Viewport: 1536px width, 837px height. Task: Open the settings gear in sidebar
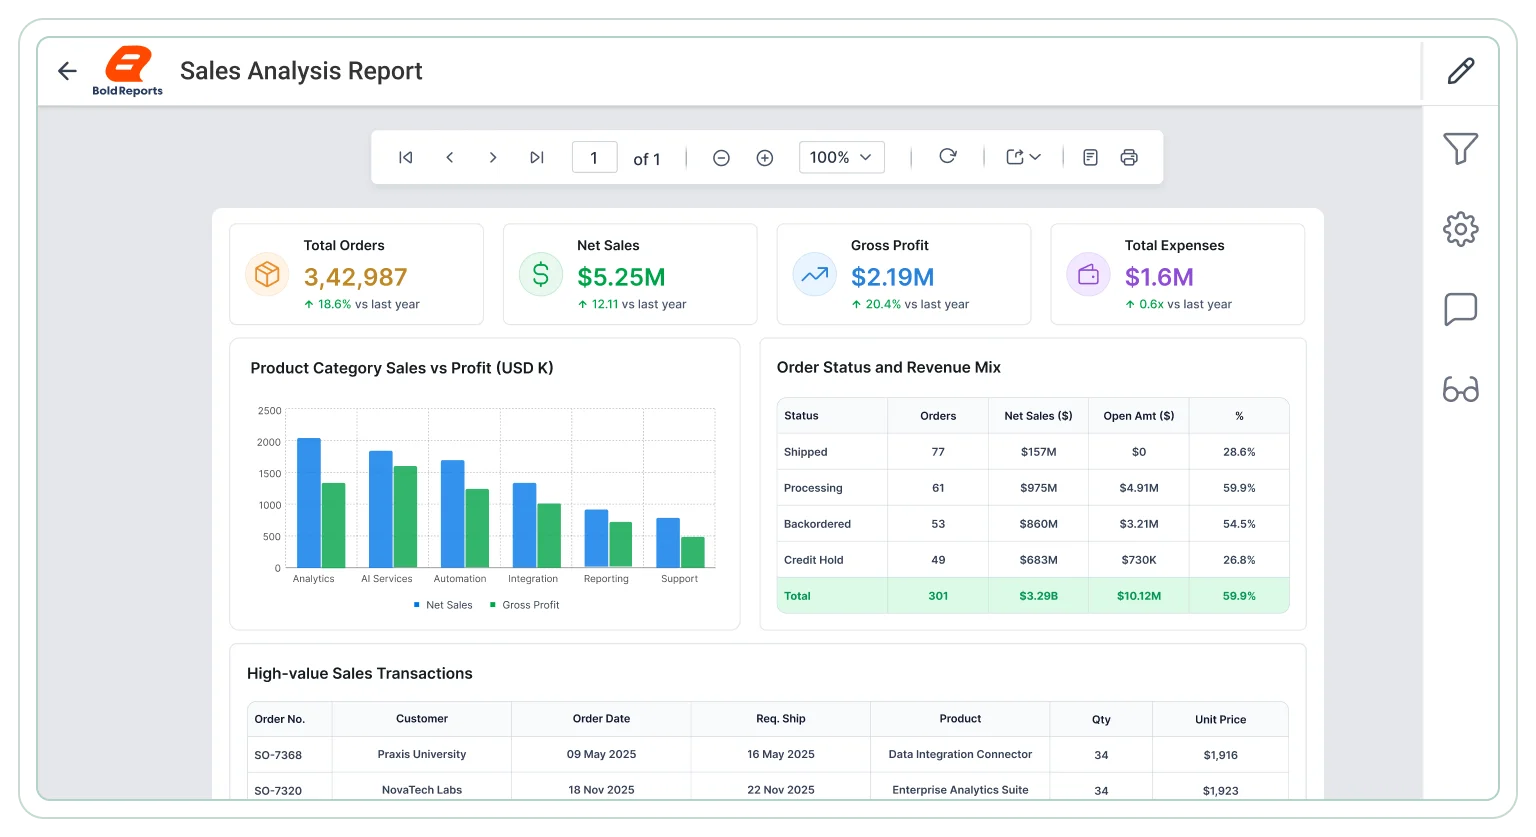[x=1461, y=229]
